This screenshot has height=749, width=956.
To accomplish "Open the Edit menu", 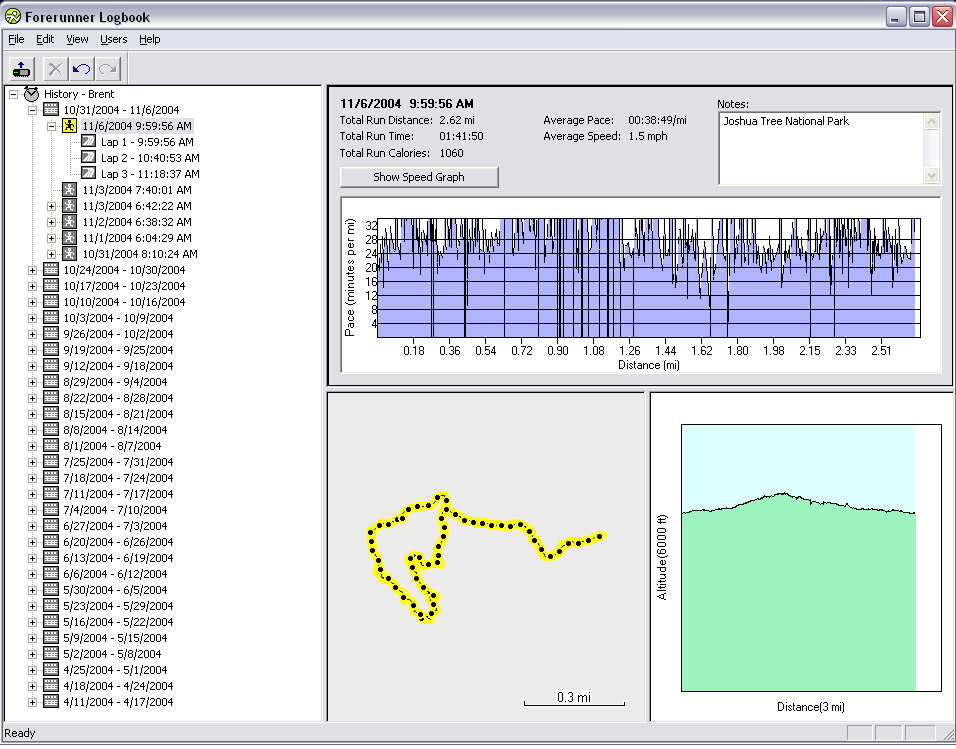I will click(x=45, y=39).
